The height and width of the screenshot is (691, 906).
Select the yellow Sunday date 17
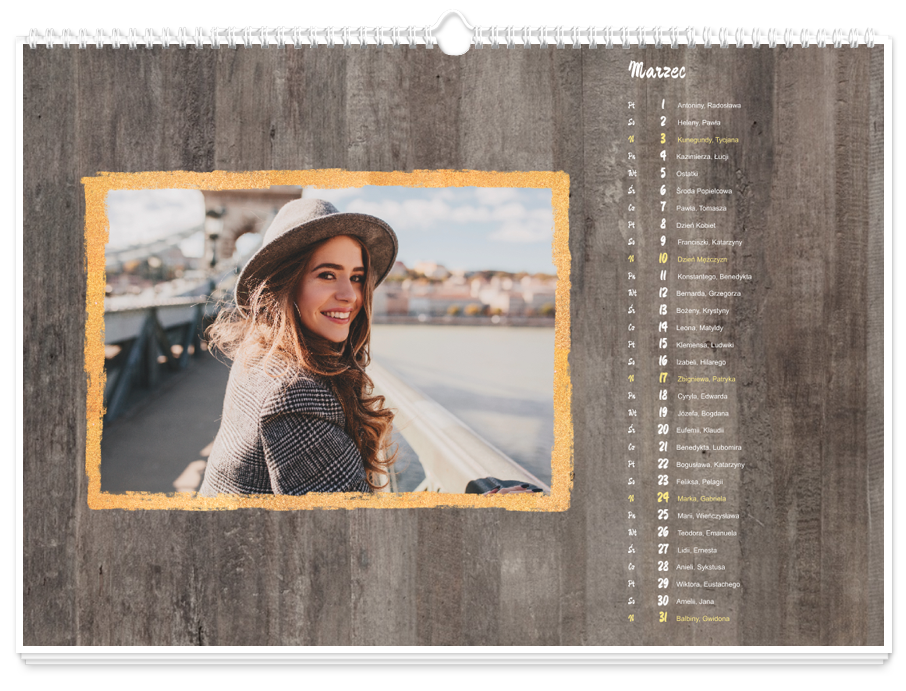pos(662,379)
